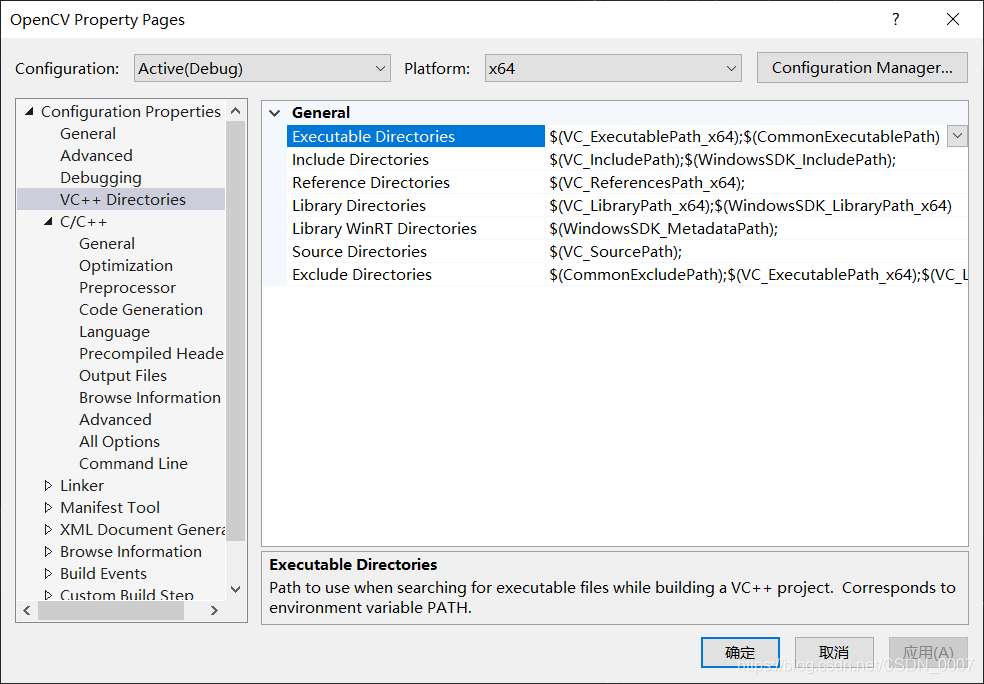Expand the Manifest Tool tree node
Image resolution: width=984 pixels, height=684 pixels.
pyautogui.click(x=48, y=508)
